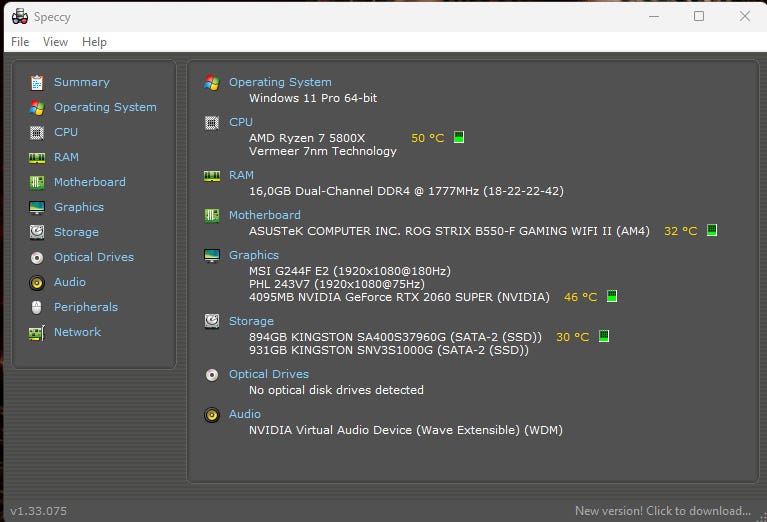Click the Motherboard icon in summary panel
The width and height of the screenshot is (767, 522).
click(212, 215)
